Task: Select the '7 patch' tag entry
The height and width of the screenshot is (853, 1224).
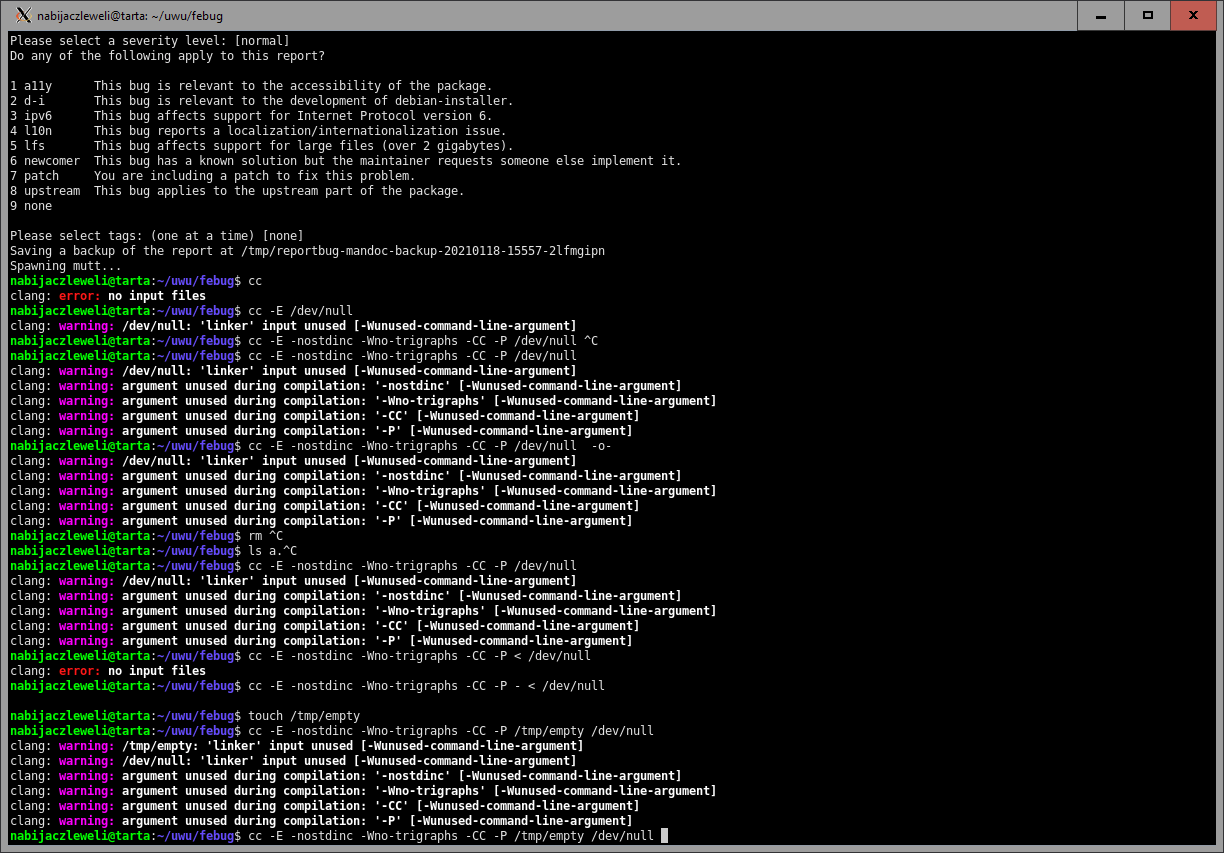Action: pyautogui.click(x=35, y=176)
